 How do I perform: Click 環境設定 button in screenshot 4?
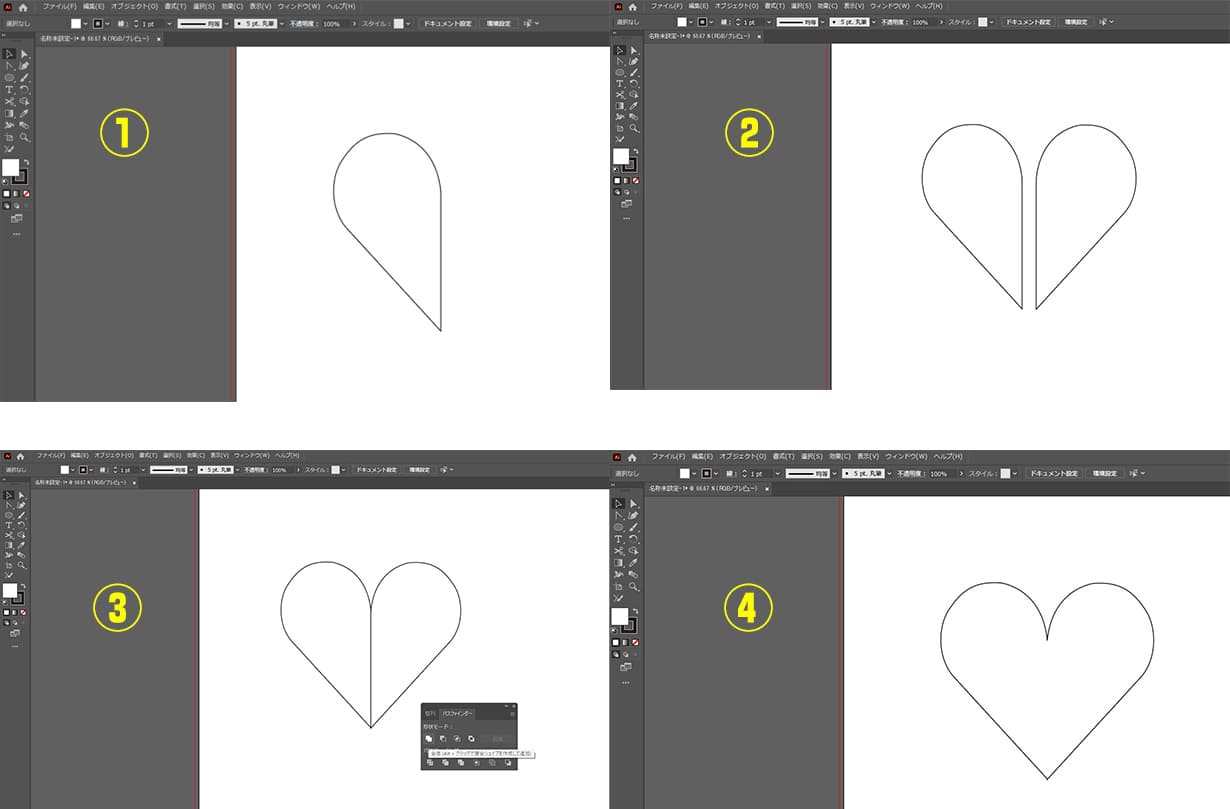(1106, 473)
